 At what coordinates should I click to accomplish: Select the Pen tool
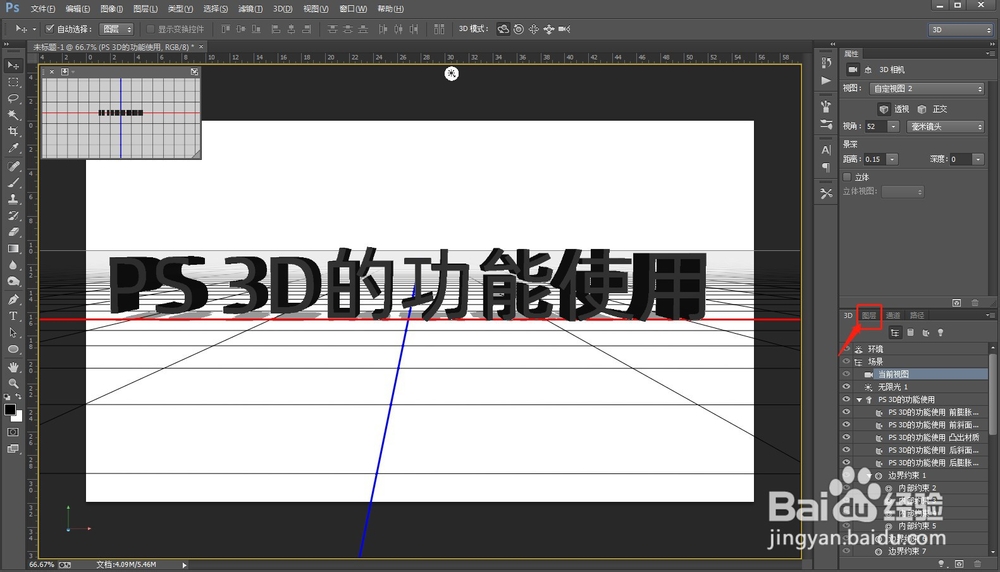pos(13,299)
